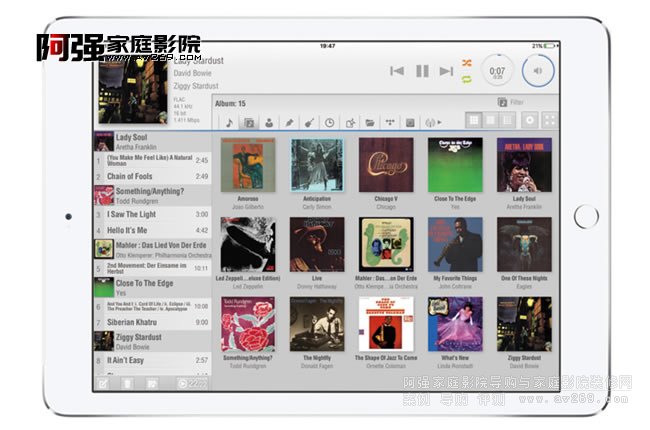Select track Siberian Khatru in playlist
Viewport: 650px width, 430px height.
click(152, 322)
